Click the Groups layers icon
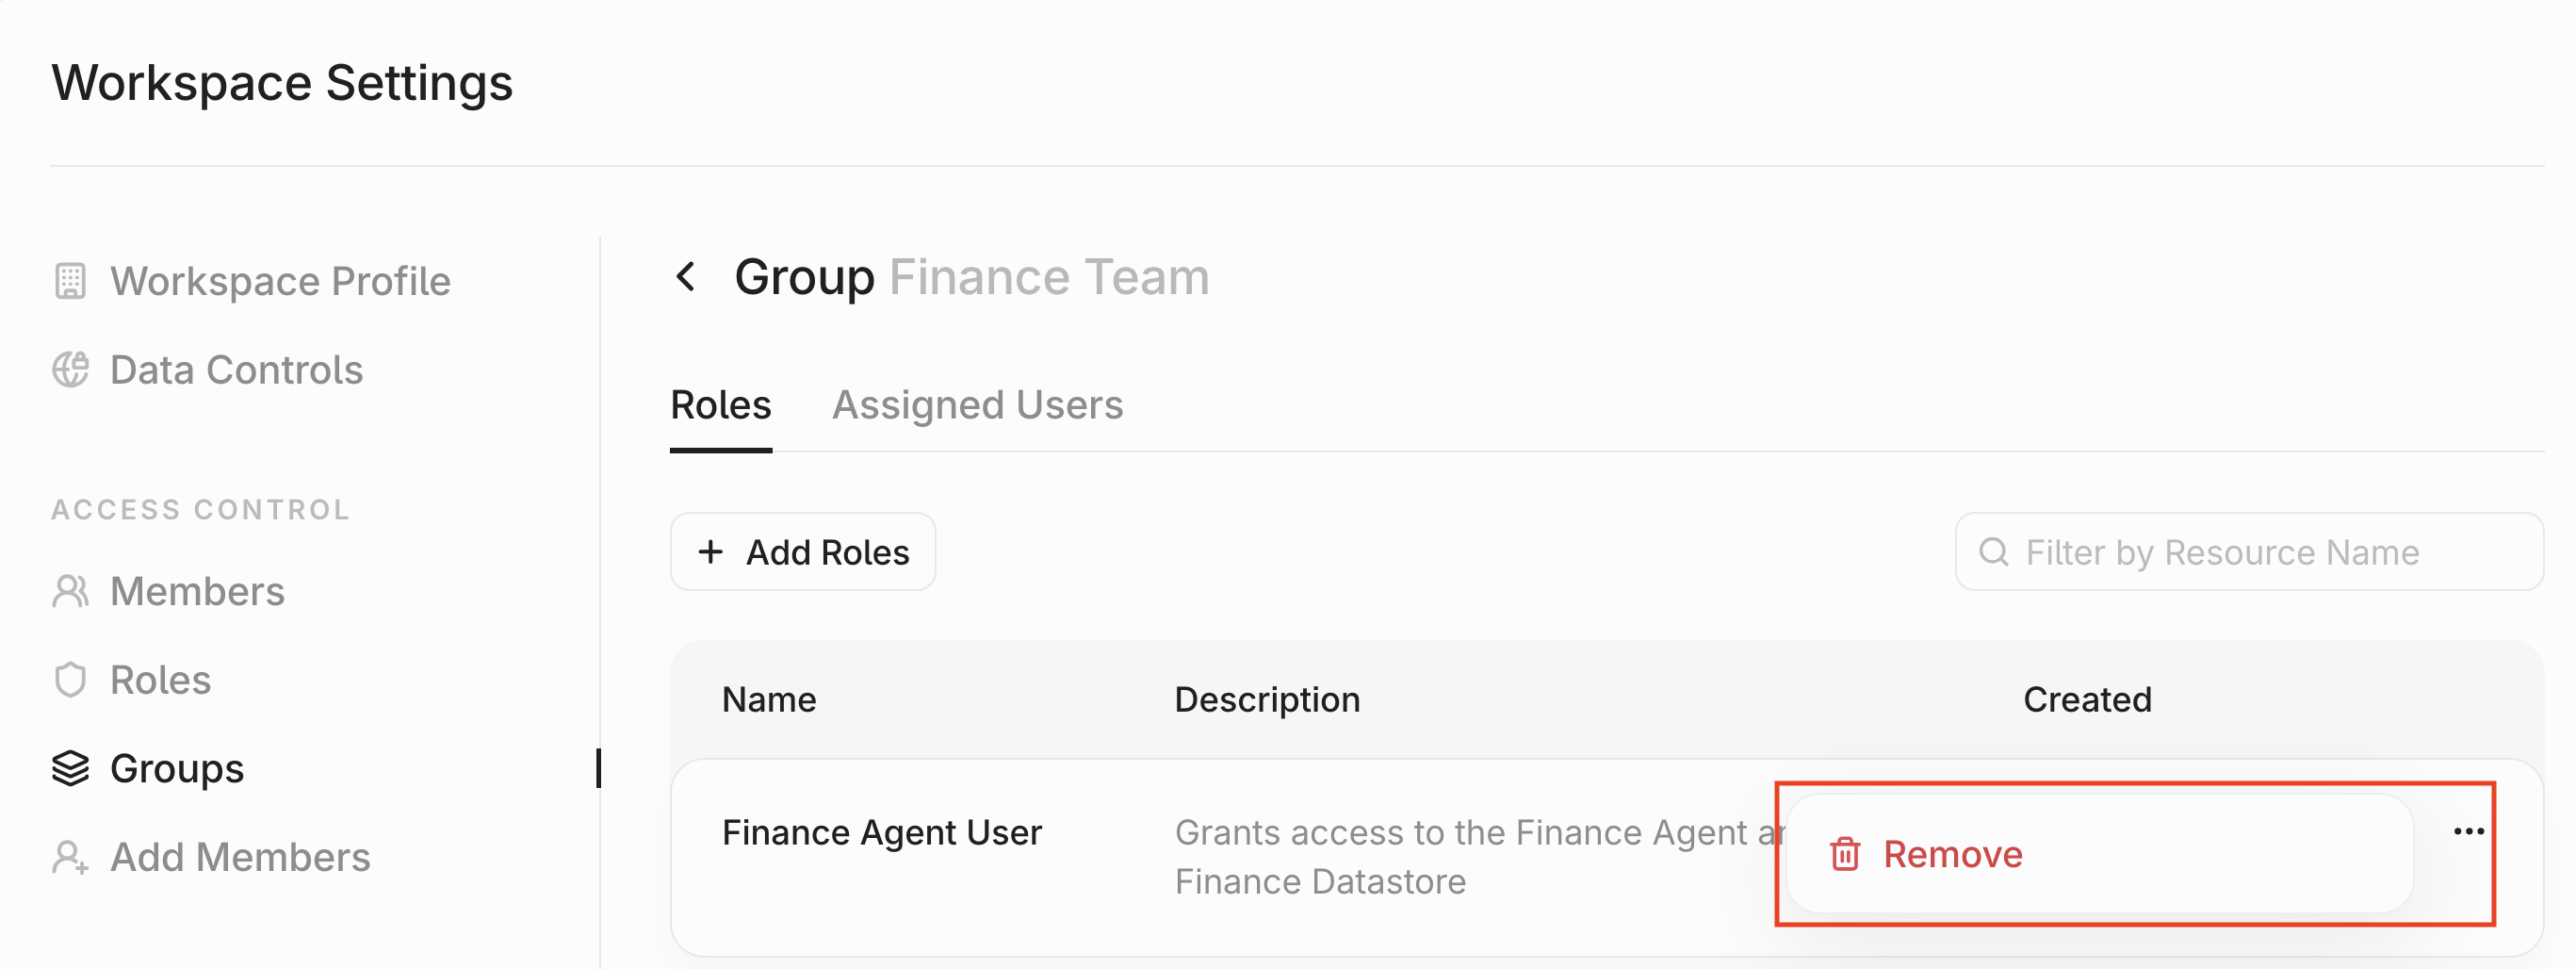The height and width of the screenshot is (969, 2576). click(x=70, y=768)
